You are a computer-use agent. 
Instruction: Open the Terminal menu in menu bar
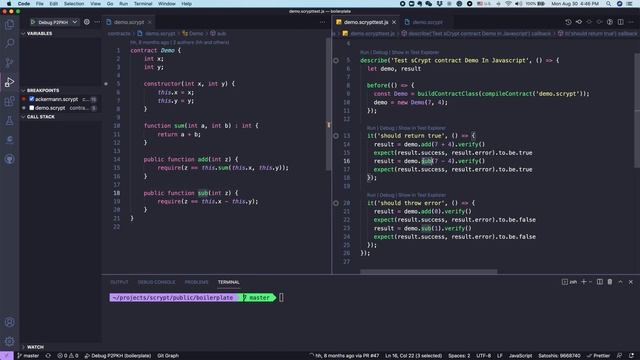pos(143,4)
